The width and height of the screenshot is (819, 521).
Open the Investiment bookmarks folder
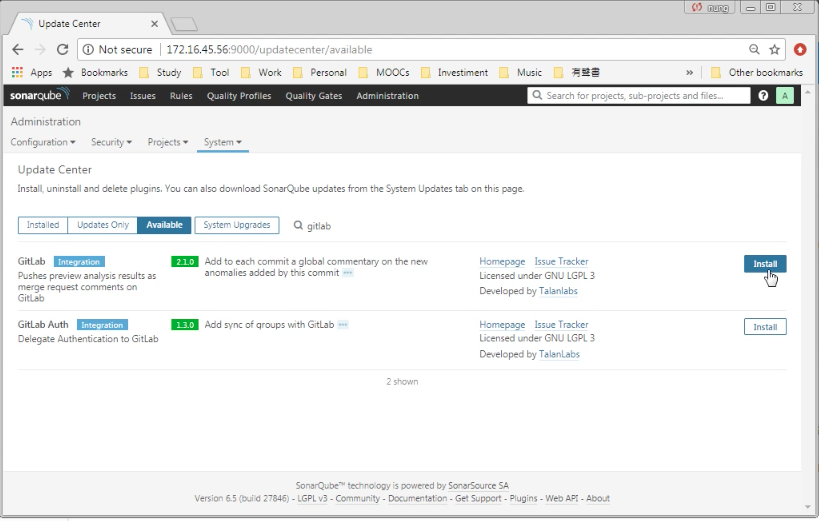coord(454,73)
